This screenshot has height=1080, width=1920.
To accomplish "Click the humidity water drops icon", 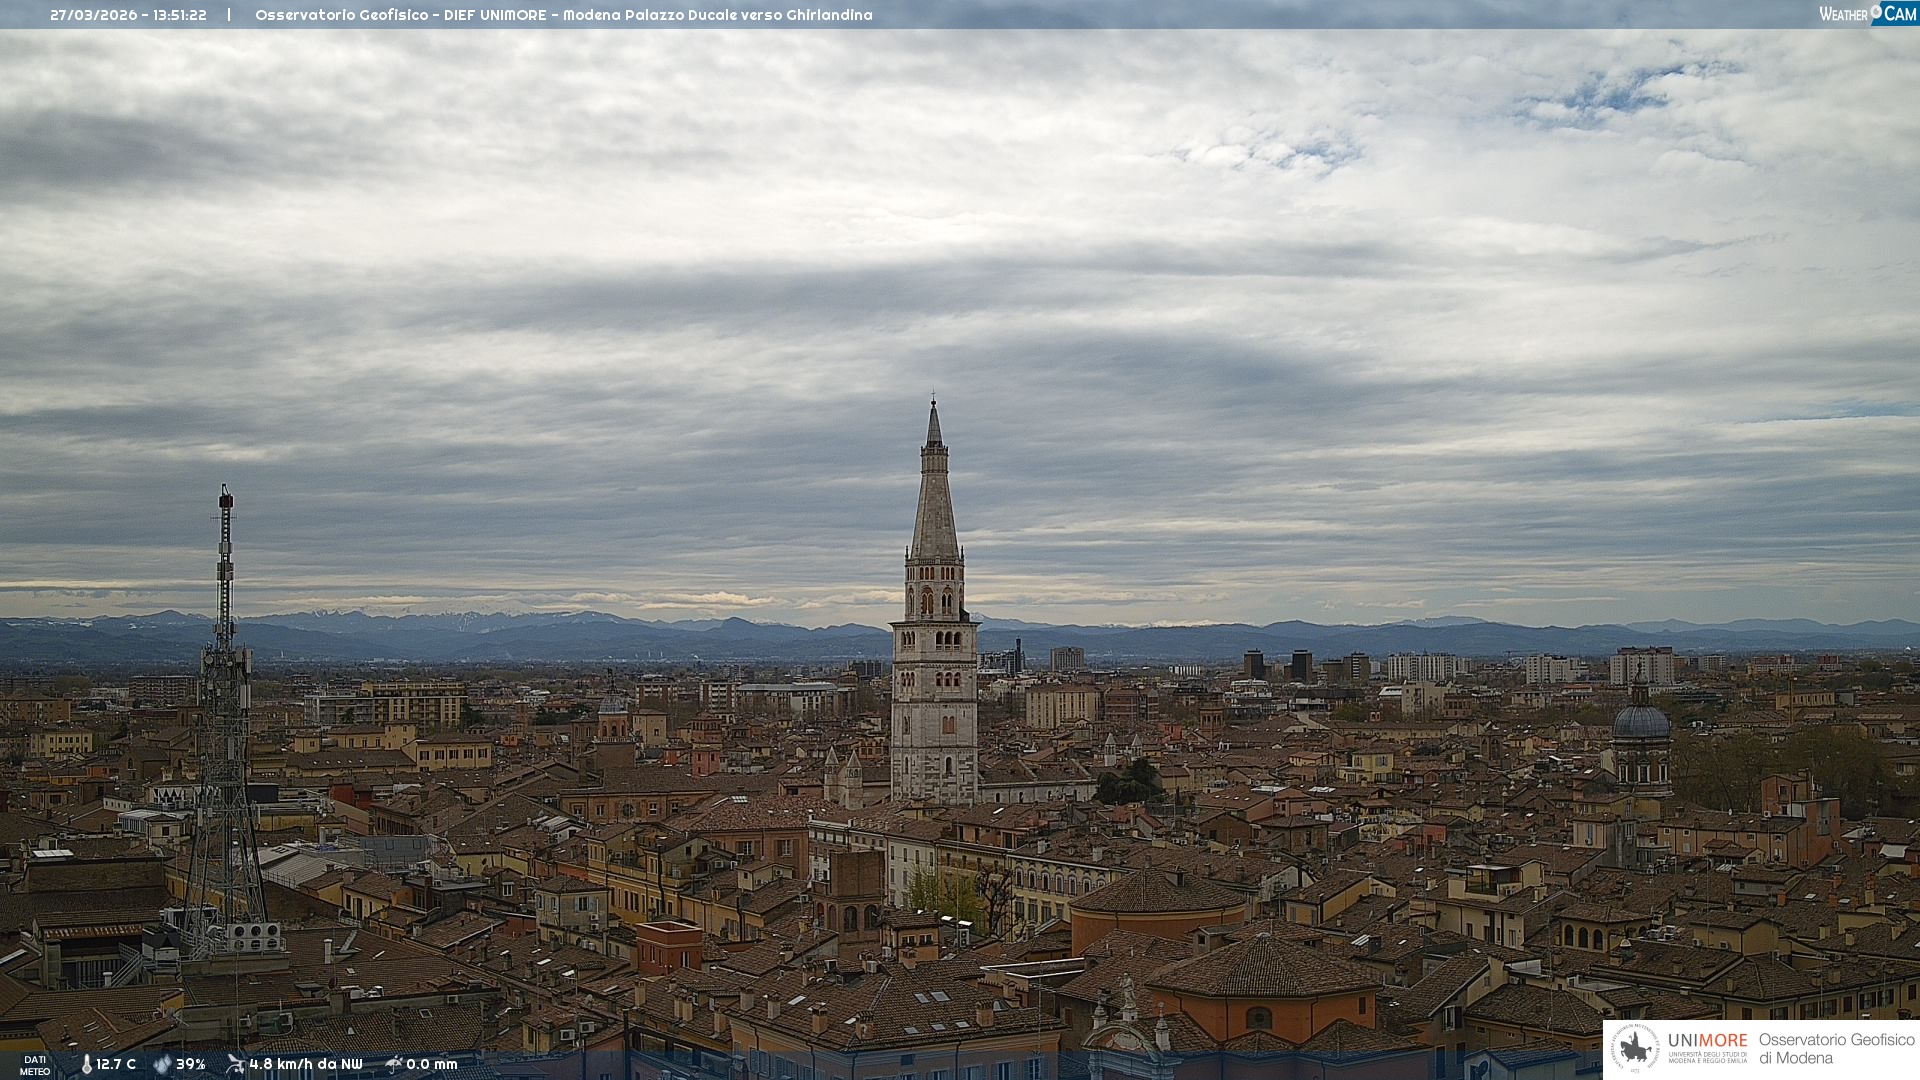I will (162, 1064).
